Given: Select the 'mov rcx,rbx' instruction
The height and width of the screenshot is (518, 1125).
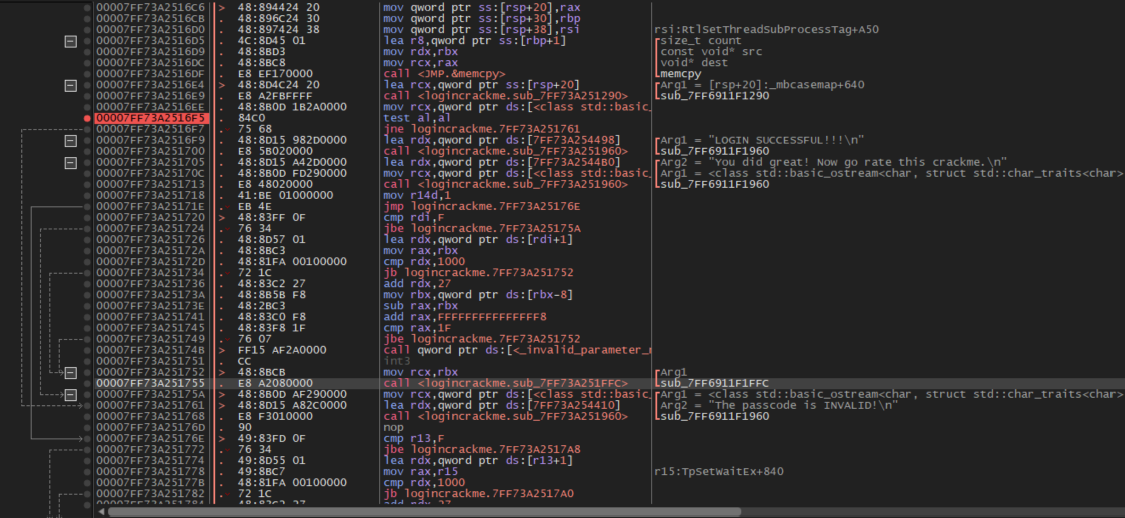Looking at the screenshot, I should click(416, 372).
